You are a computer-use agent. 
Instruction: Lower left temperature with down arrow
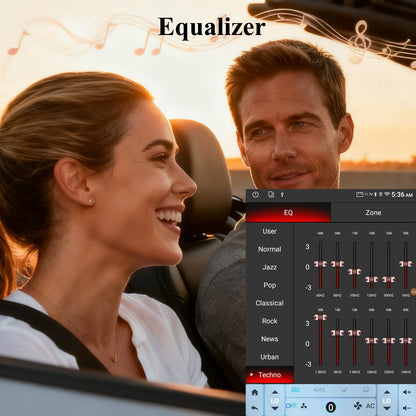[x=275, y=408]
